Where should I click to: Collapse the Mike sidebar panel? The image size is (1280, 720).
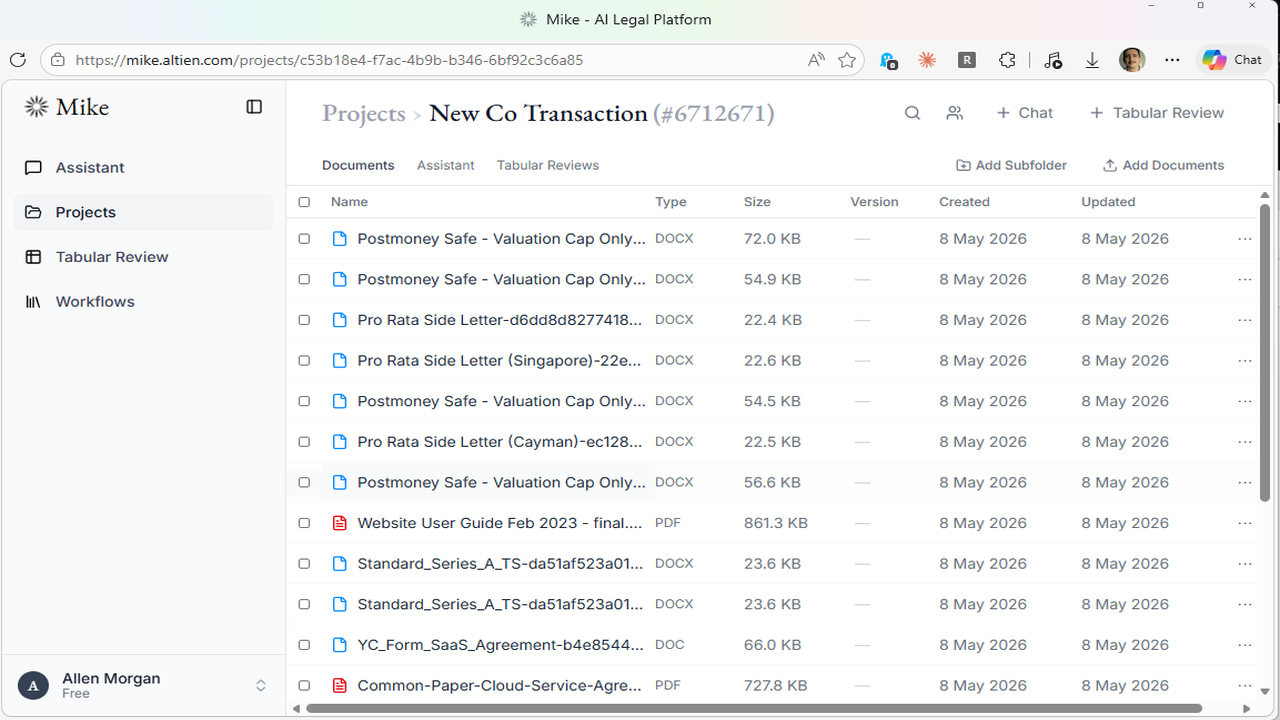point(254,107)
